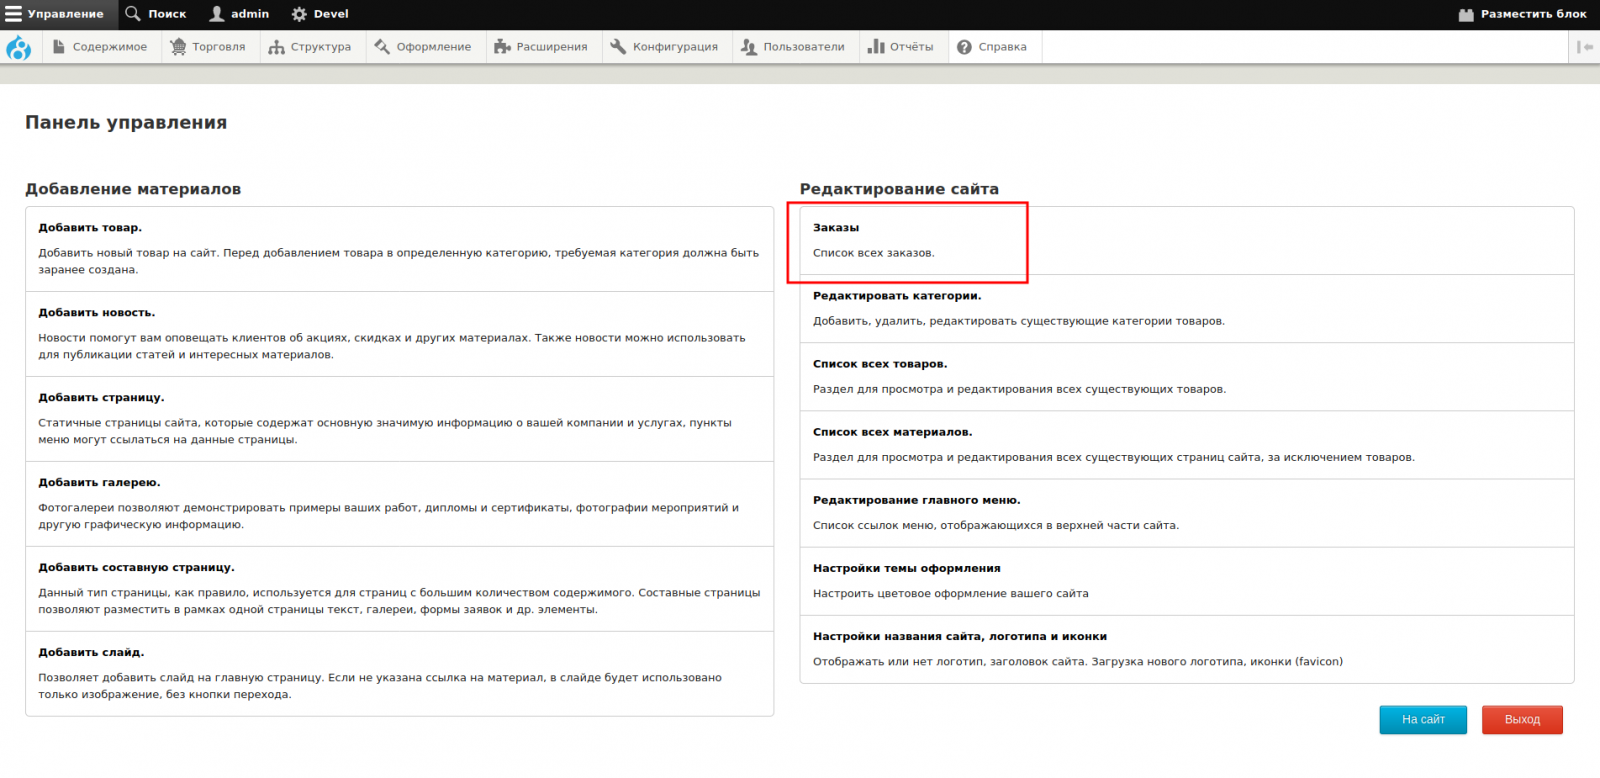Click the Добавить слайд link
The image size is (1600, 778).
[92, 653]
